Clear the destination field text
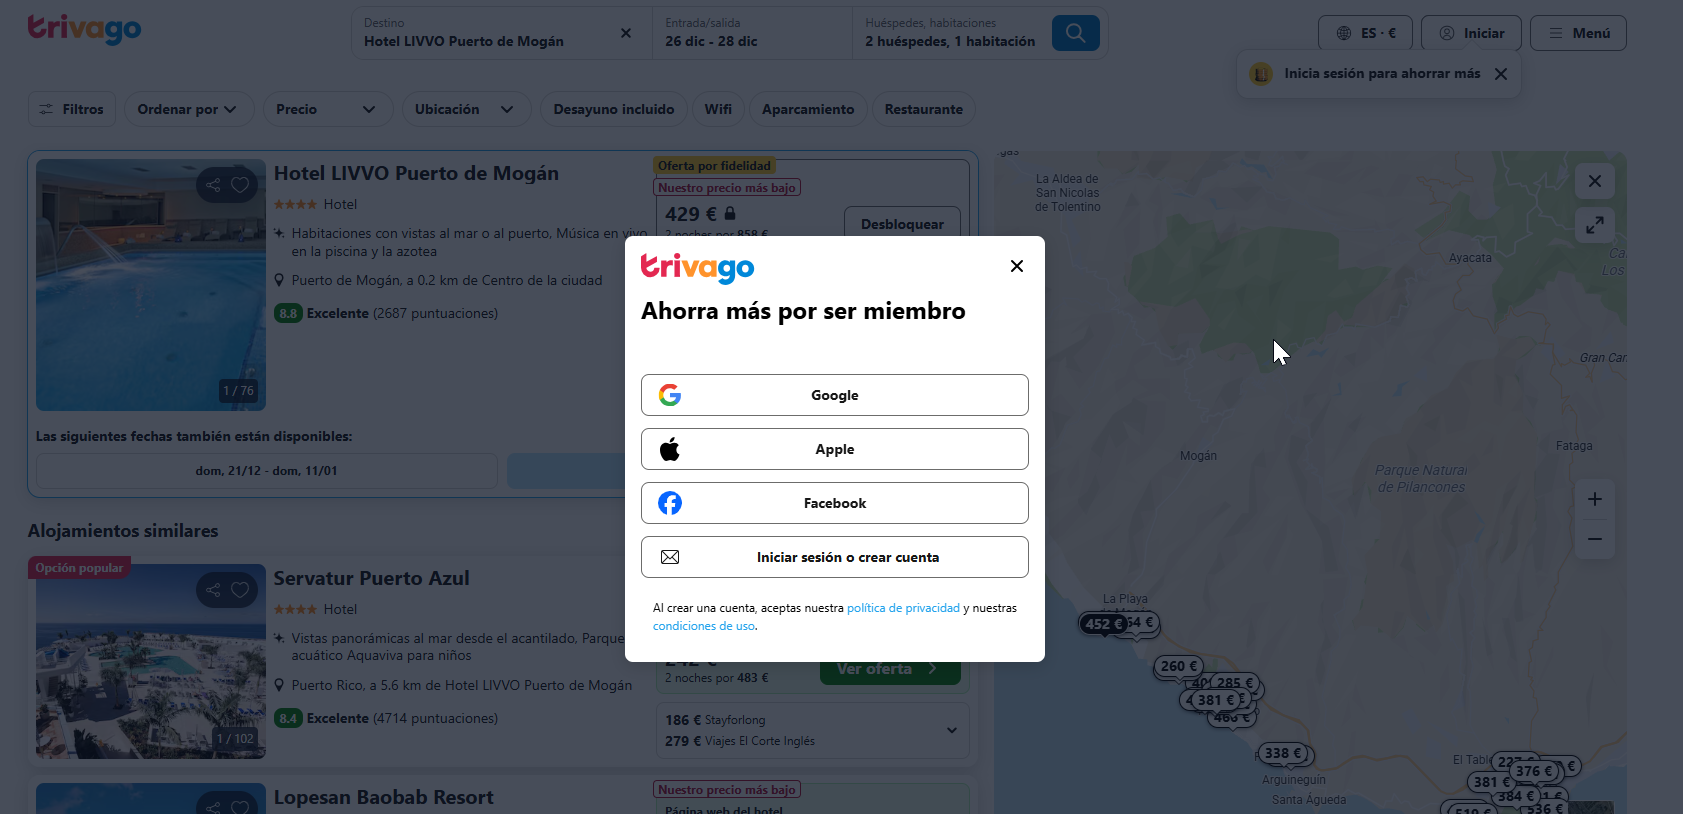The image size is (1683, 814). coord(626,33)
